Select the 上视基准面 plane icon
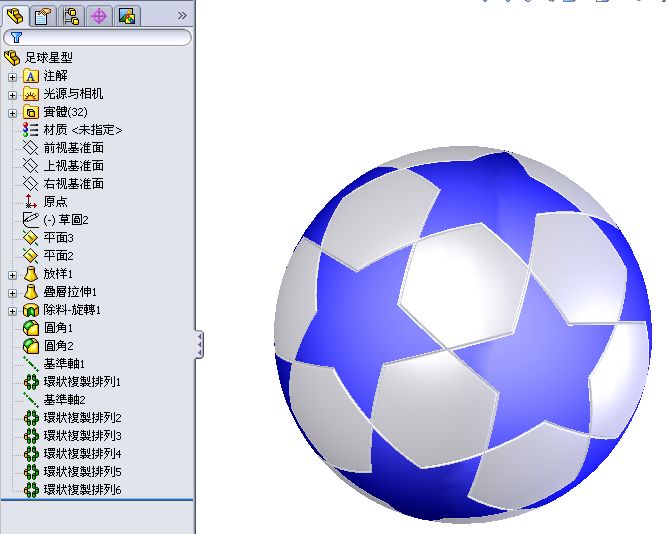Viewport: 667px width, 534px height. click(x=31, y=166)
